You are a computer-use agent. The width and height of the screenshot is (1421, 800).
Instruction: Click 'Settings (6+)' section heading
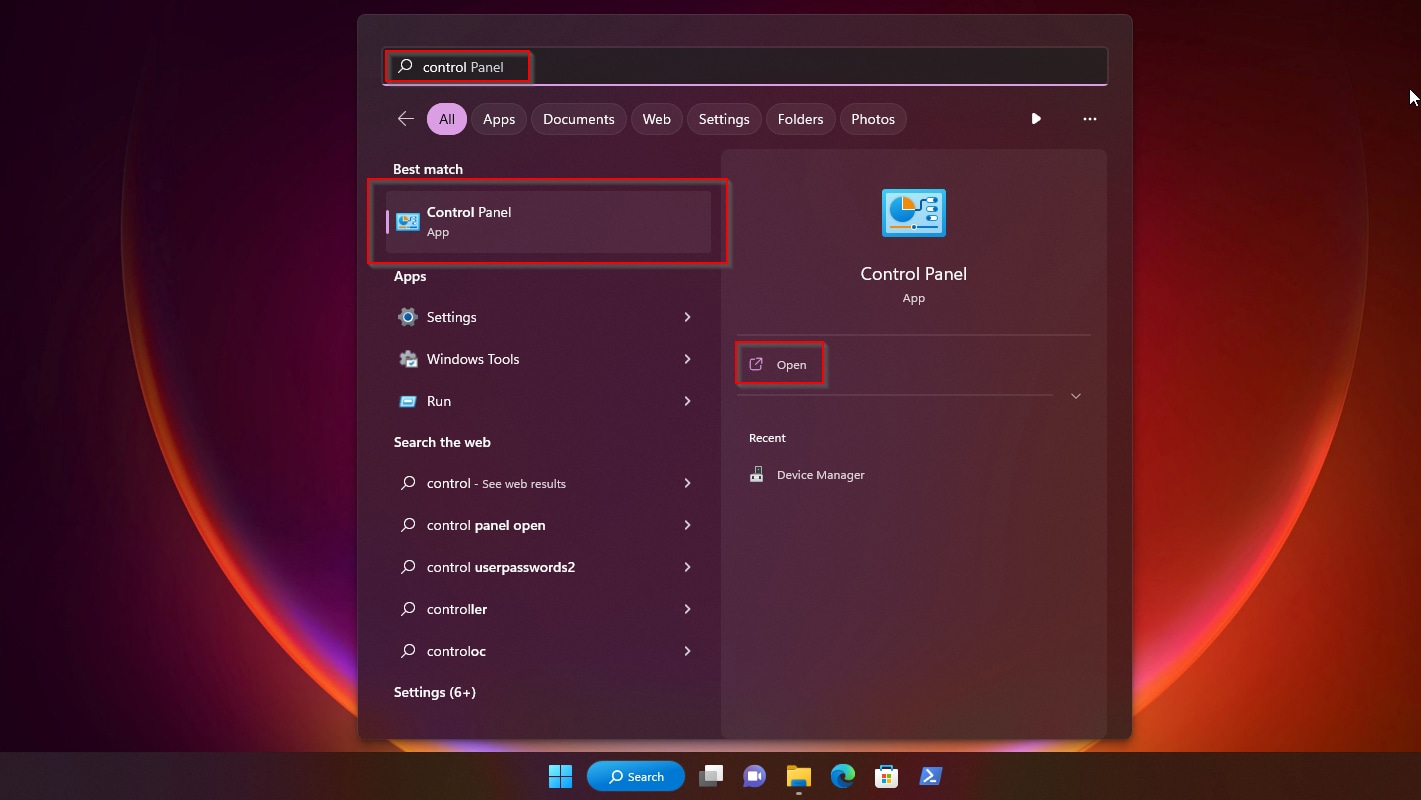tap(435, 692)
